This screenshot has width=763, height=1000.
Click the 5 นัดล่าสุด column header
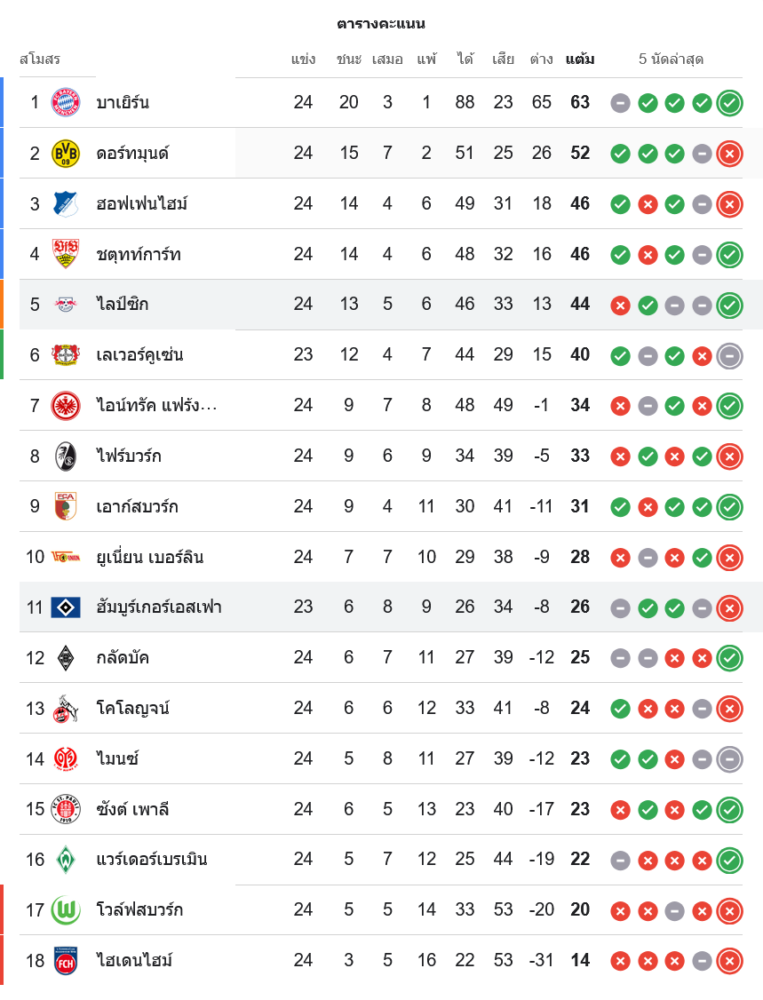point(671,59)
